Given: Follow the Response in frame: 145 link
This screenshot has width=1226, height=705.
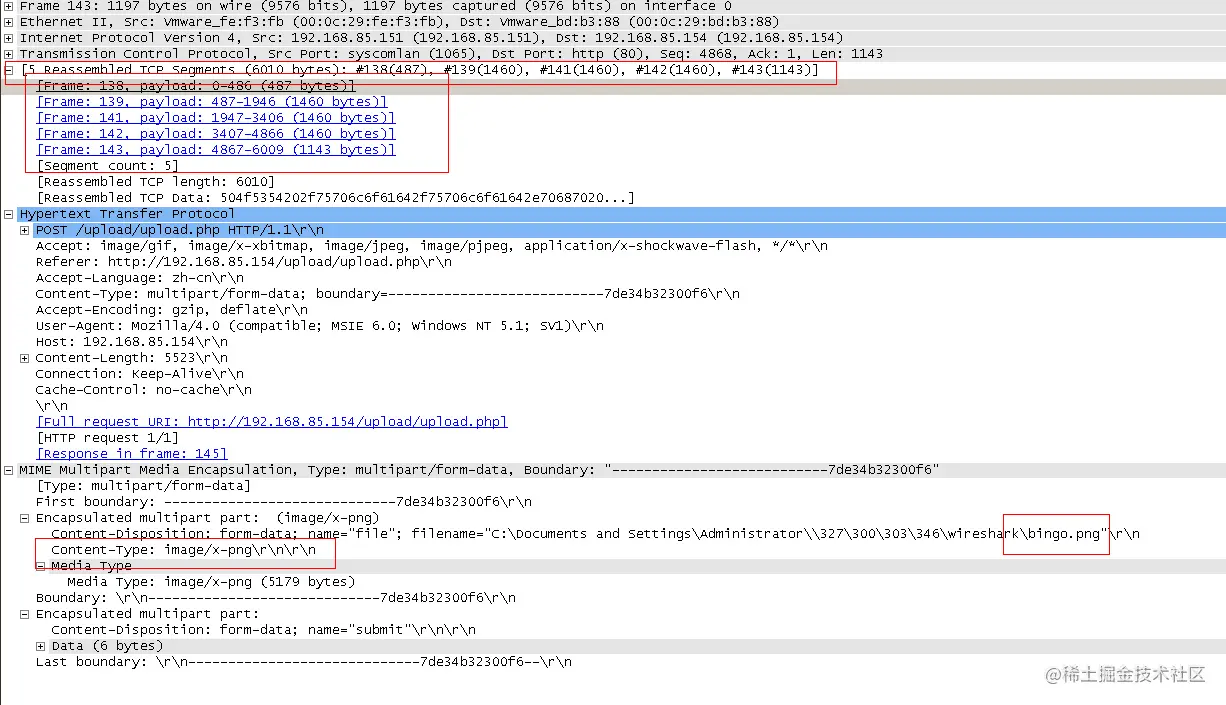Looking at the screenshot, I should click(x=132, y=454).
